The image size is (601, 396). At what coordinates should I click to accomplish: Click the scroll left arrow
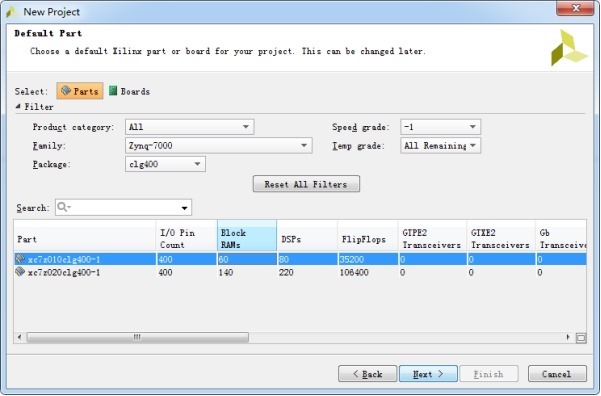tap(20, 337)
